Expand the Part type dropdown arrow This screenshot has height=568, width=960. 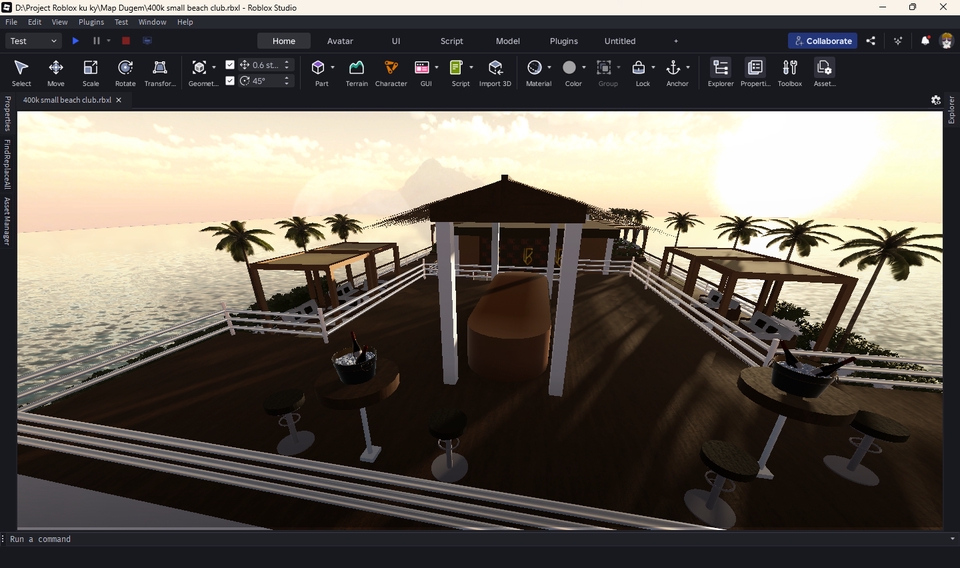(333, 68)
